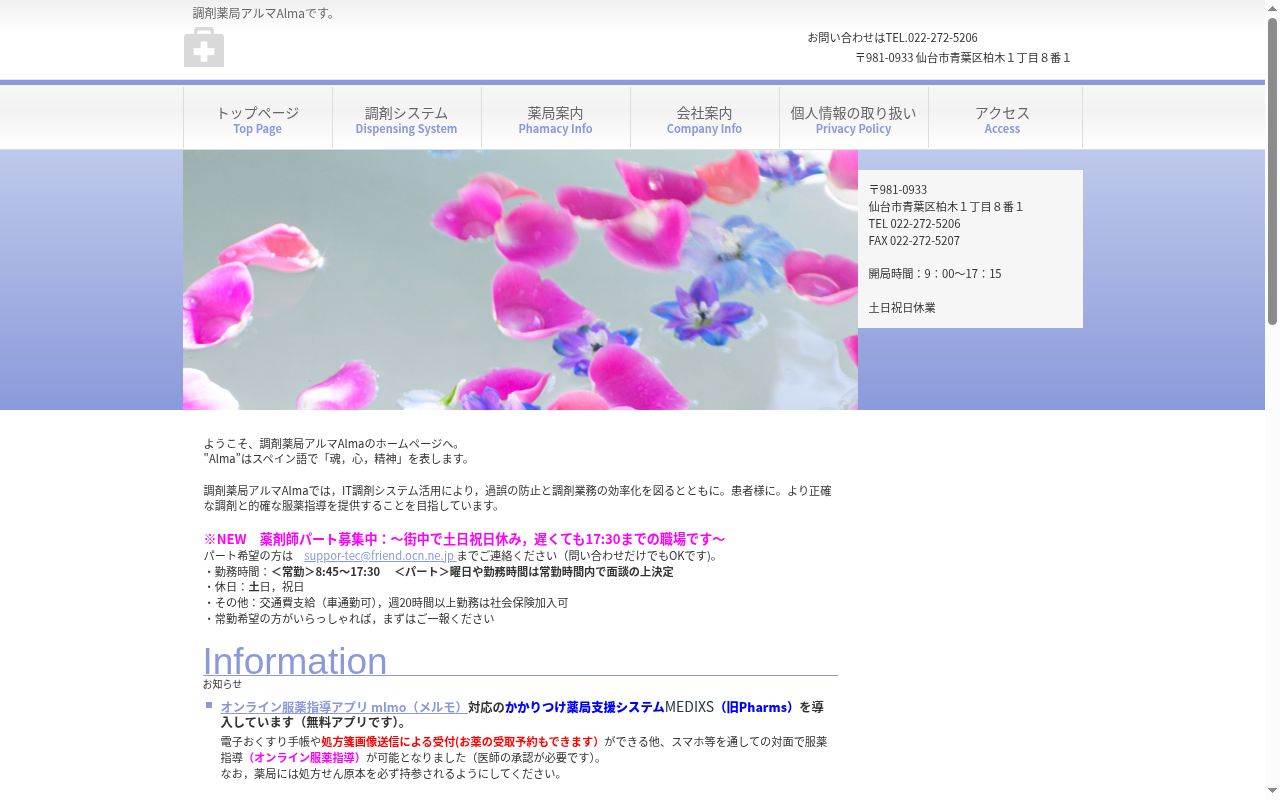Click the blue かかりつけ薬局支援システム text
The image size is (1280, 800).
(585, 707)
